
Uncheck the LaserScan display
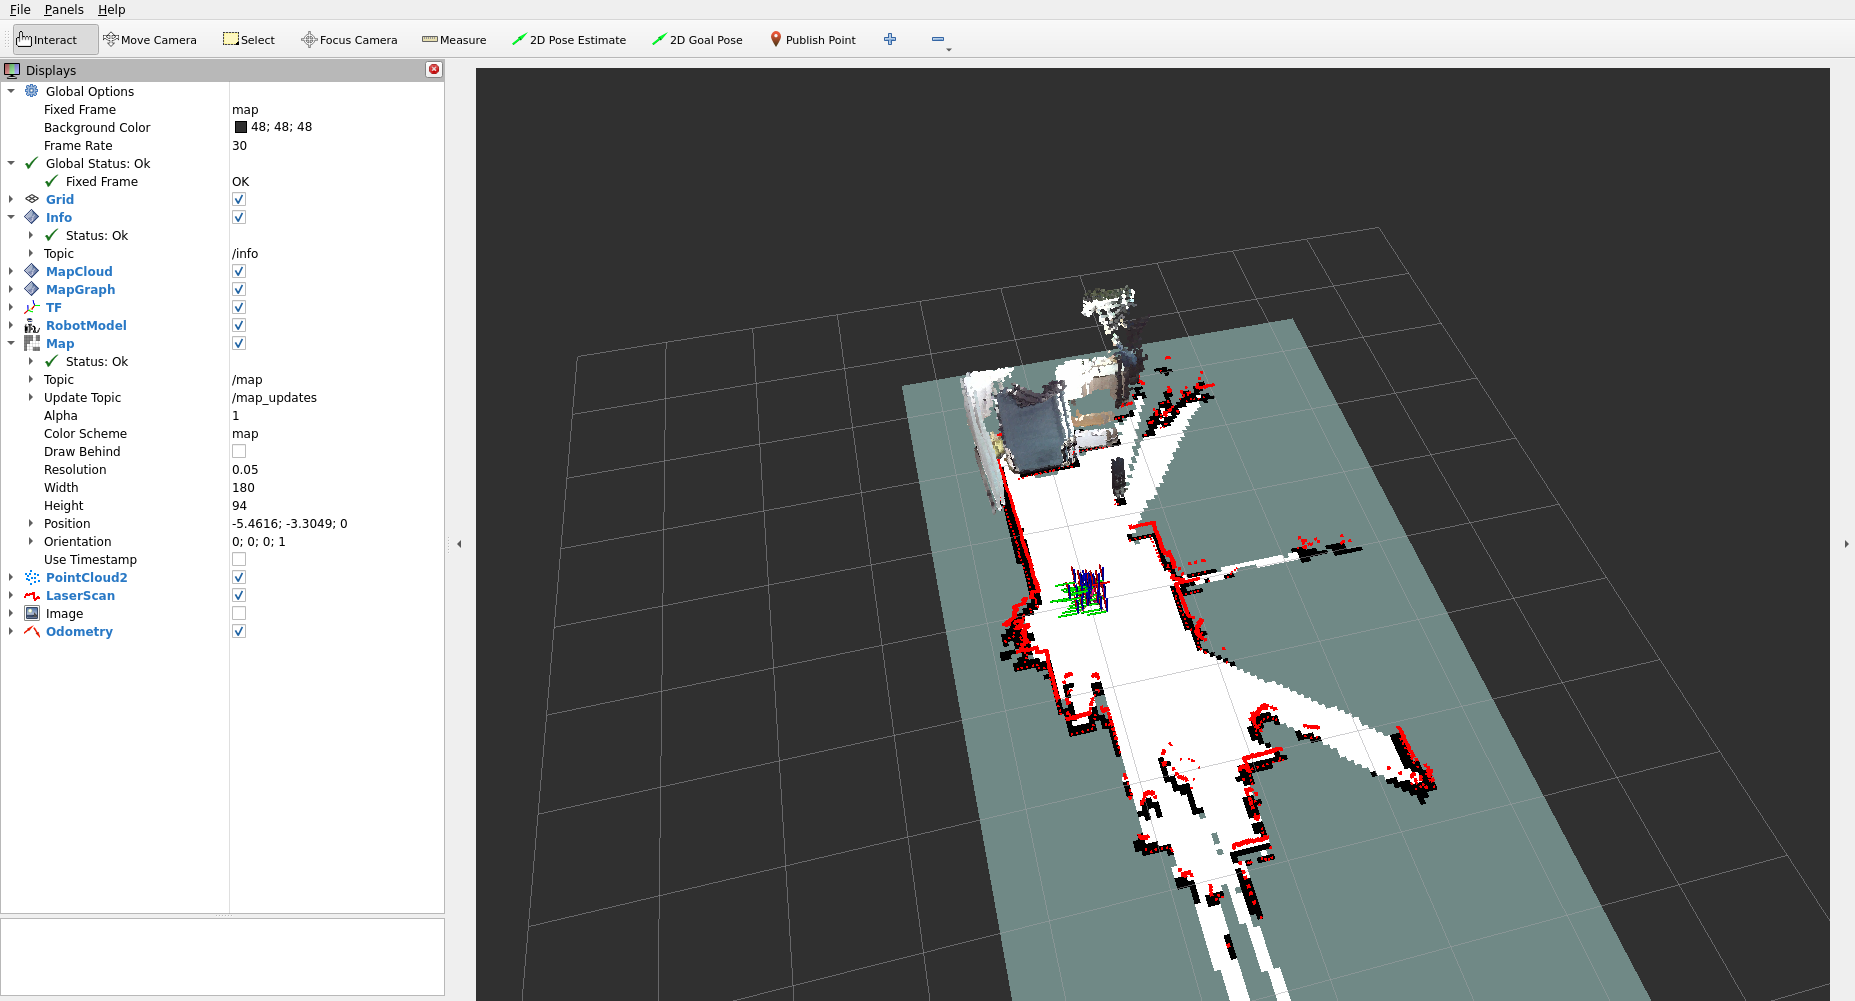[x=239, y=595]
